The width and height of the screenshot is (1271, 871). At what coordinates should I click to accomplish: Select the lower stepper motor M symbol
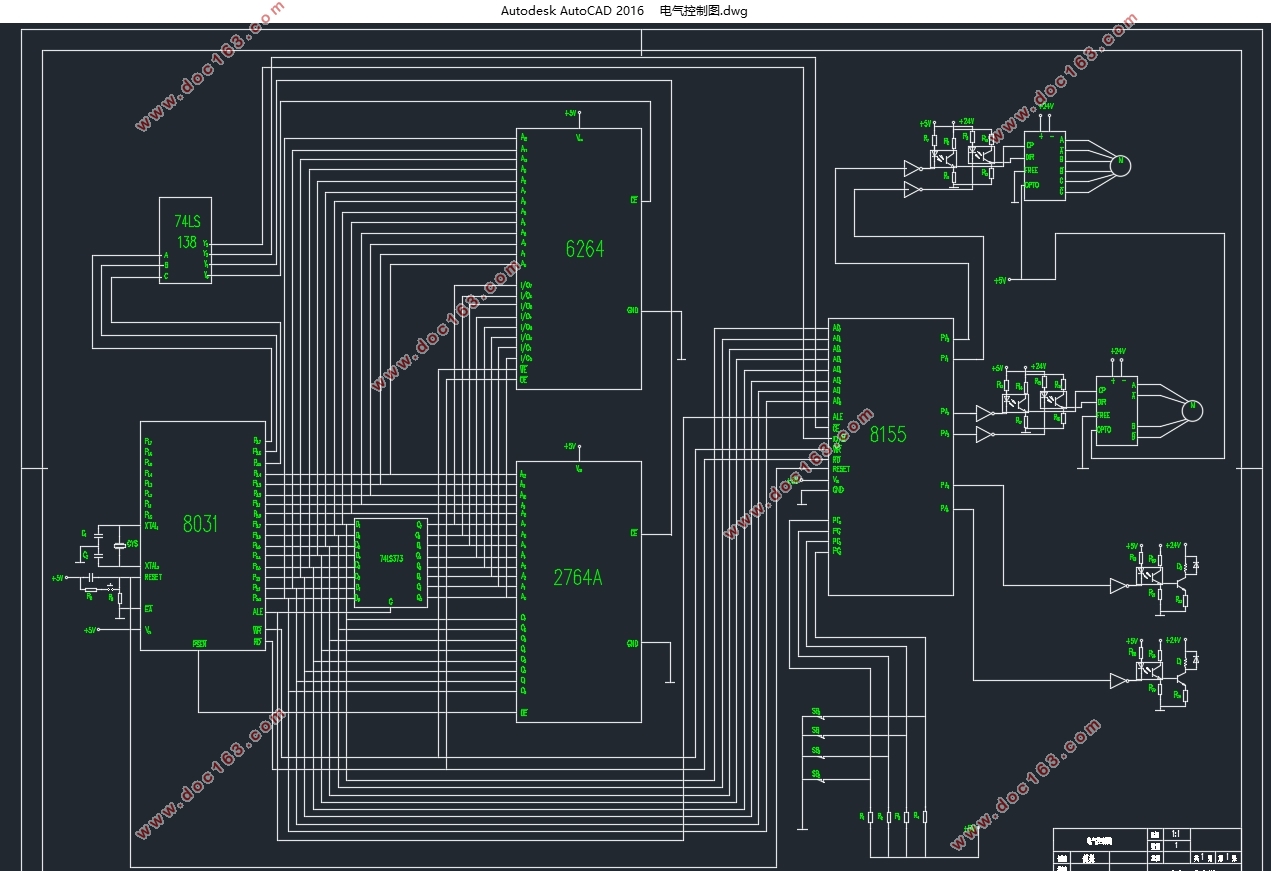tap(1191, 410)
